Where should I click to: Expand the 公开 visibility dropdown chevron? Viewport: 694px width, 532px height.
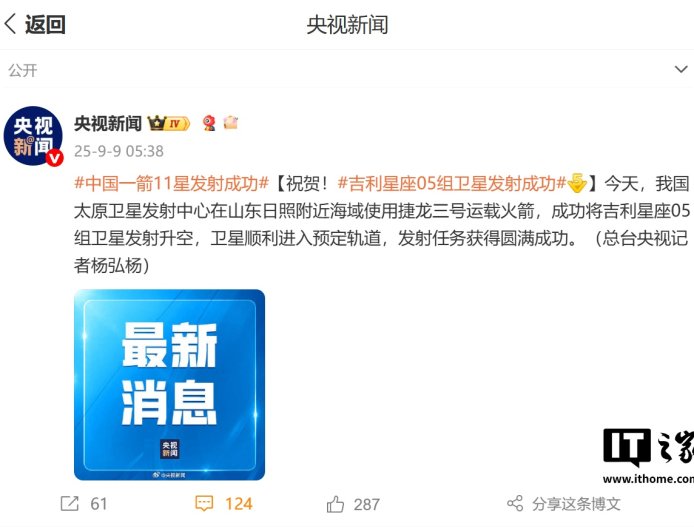tap(681, 69)
